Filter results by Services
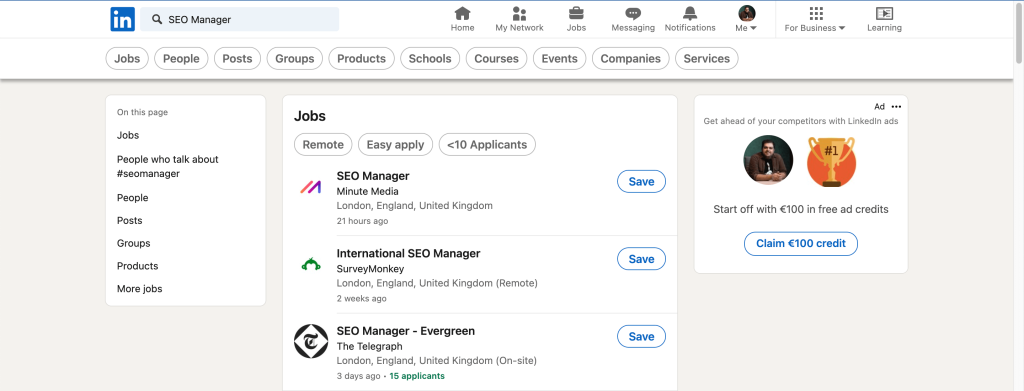1024x391 pixels. [707, 59]
